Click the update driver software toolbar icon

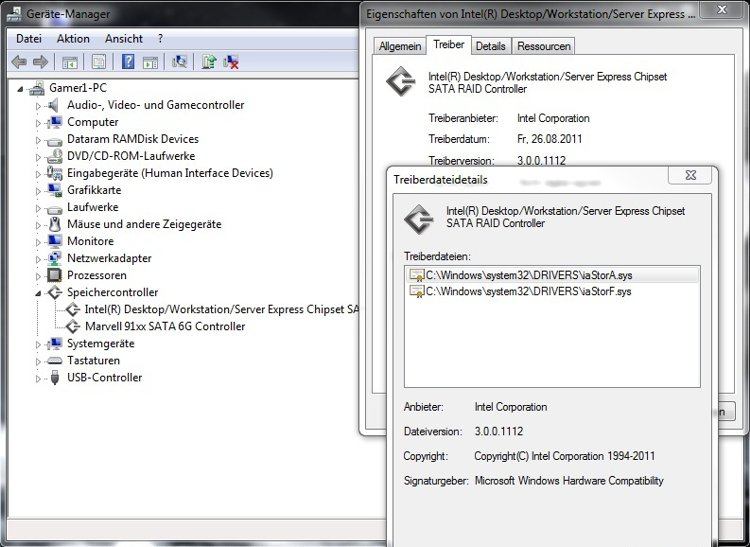point(209,62)
